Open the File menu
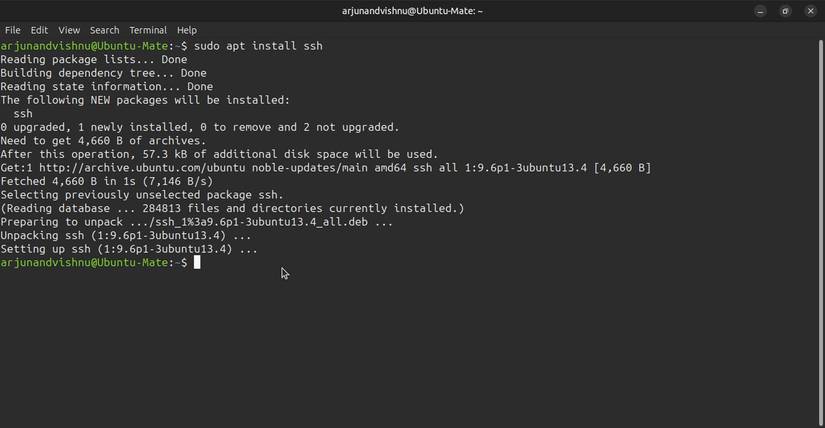Image resolution: width=825 pixels, height=428 pixels. (x=13, y=30)
